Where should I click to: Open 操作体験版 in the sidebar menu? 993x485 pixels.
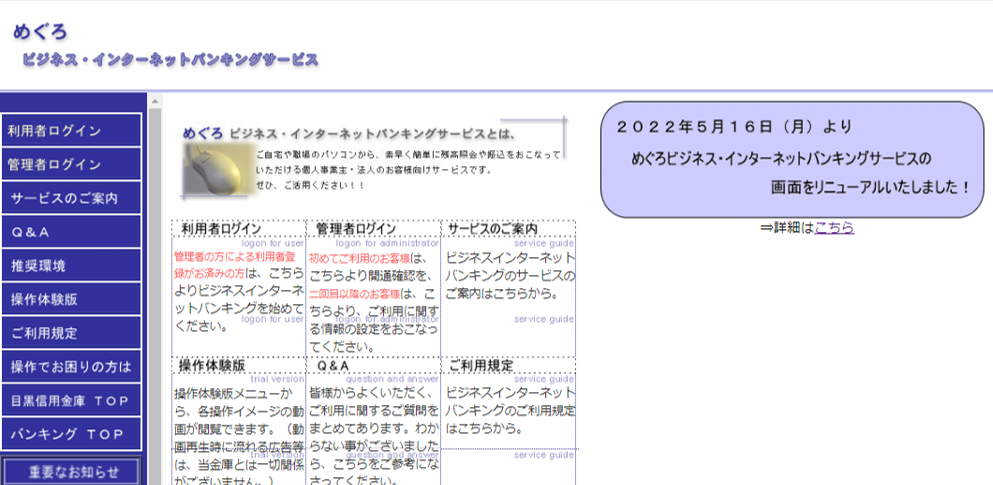(x=71, y=299)
